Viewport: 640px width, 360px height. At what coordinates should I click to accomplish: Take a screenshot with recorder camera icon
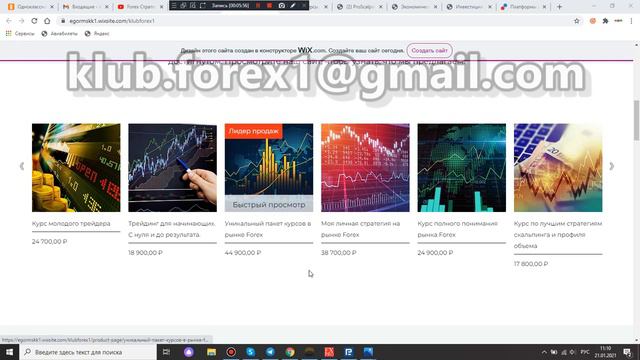[x=282, y=5]
